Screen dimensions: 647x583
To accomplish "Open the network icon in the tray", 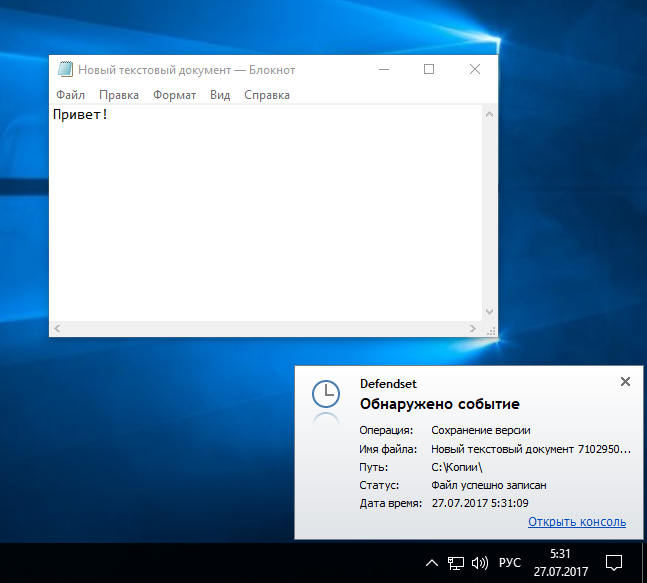I will tap(456, 563).
